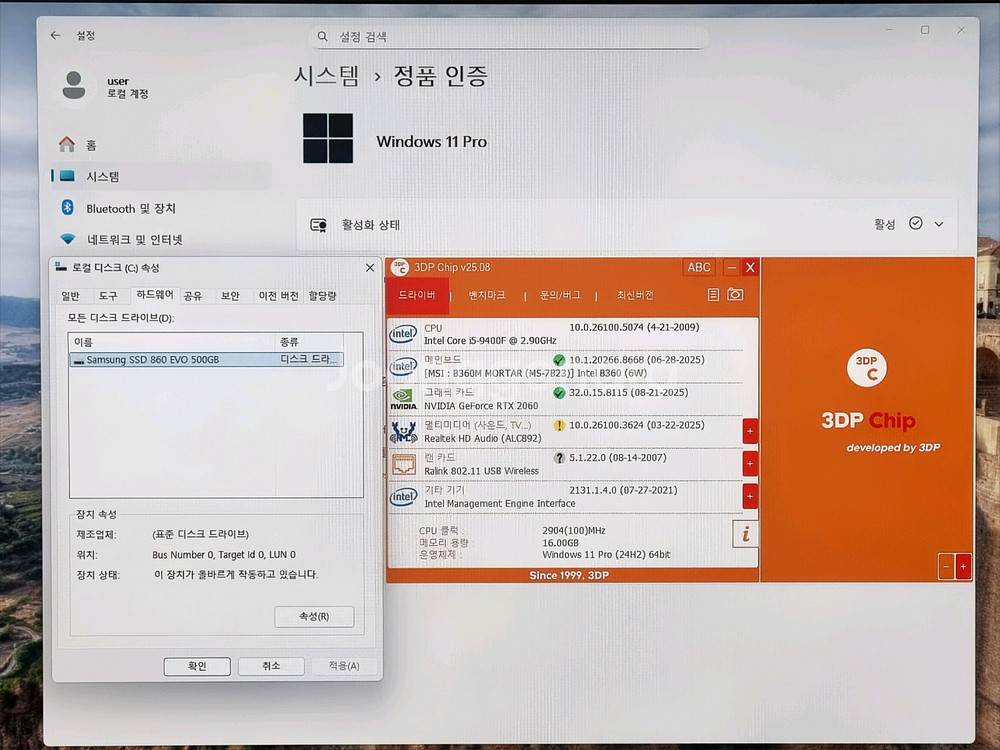Open the 공유 tab
The height and width of the screenshot is (750, 1000).
(193, 296)
